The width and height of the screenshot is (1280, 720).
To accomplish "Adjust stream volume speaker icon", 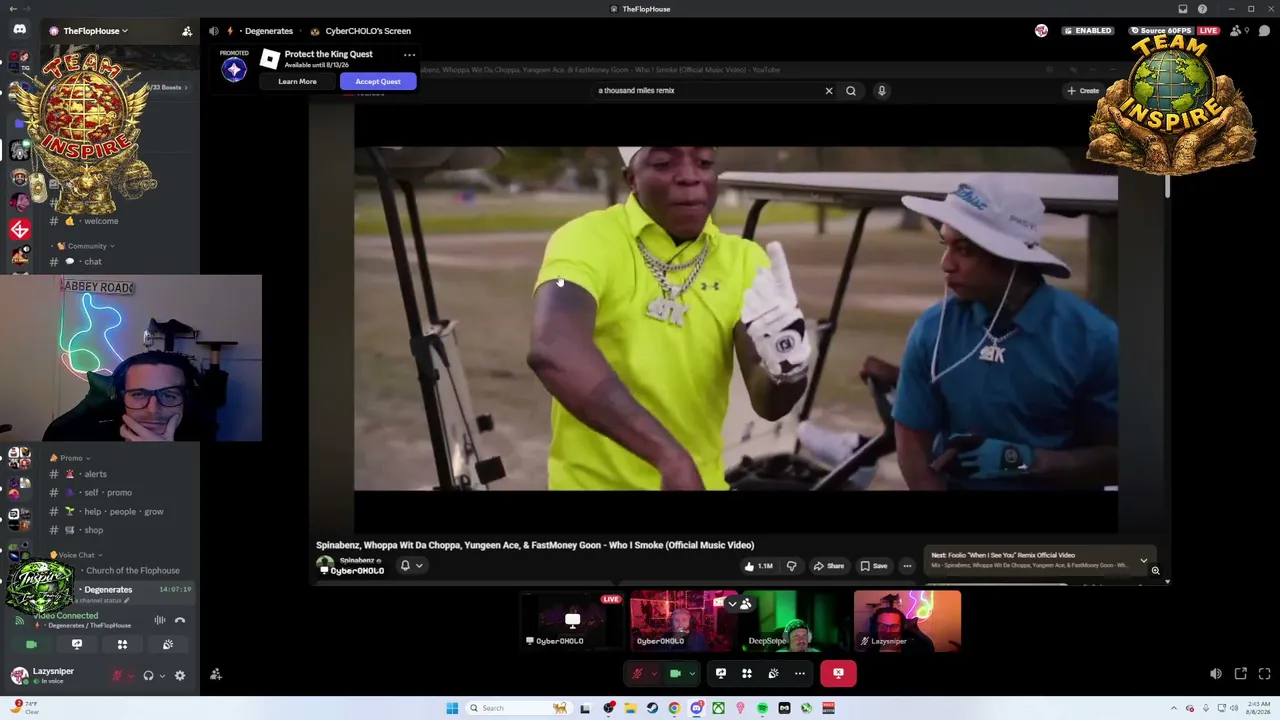I will point(1216,674).
